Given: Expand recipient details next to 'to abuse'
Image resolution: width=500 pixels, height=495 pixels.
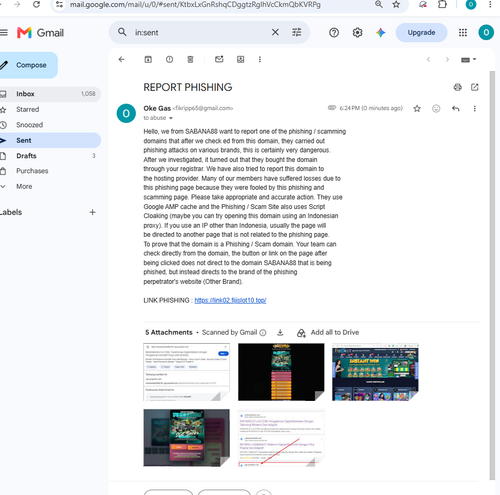Looking at the screenshot, I should [x=171, y=118].
